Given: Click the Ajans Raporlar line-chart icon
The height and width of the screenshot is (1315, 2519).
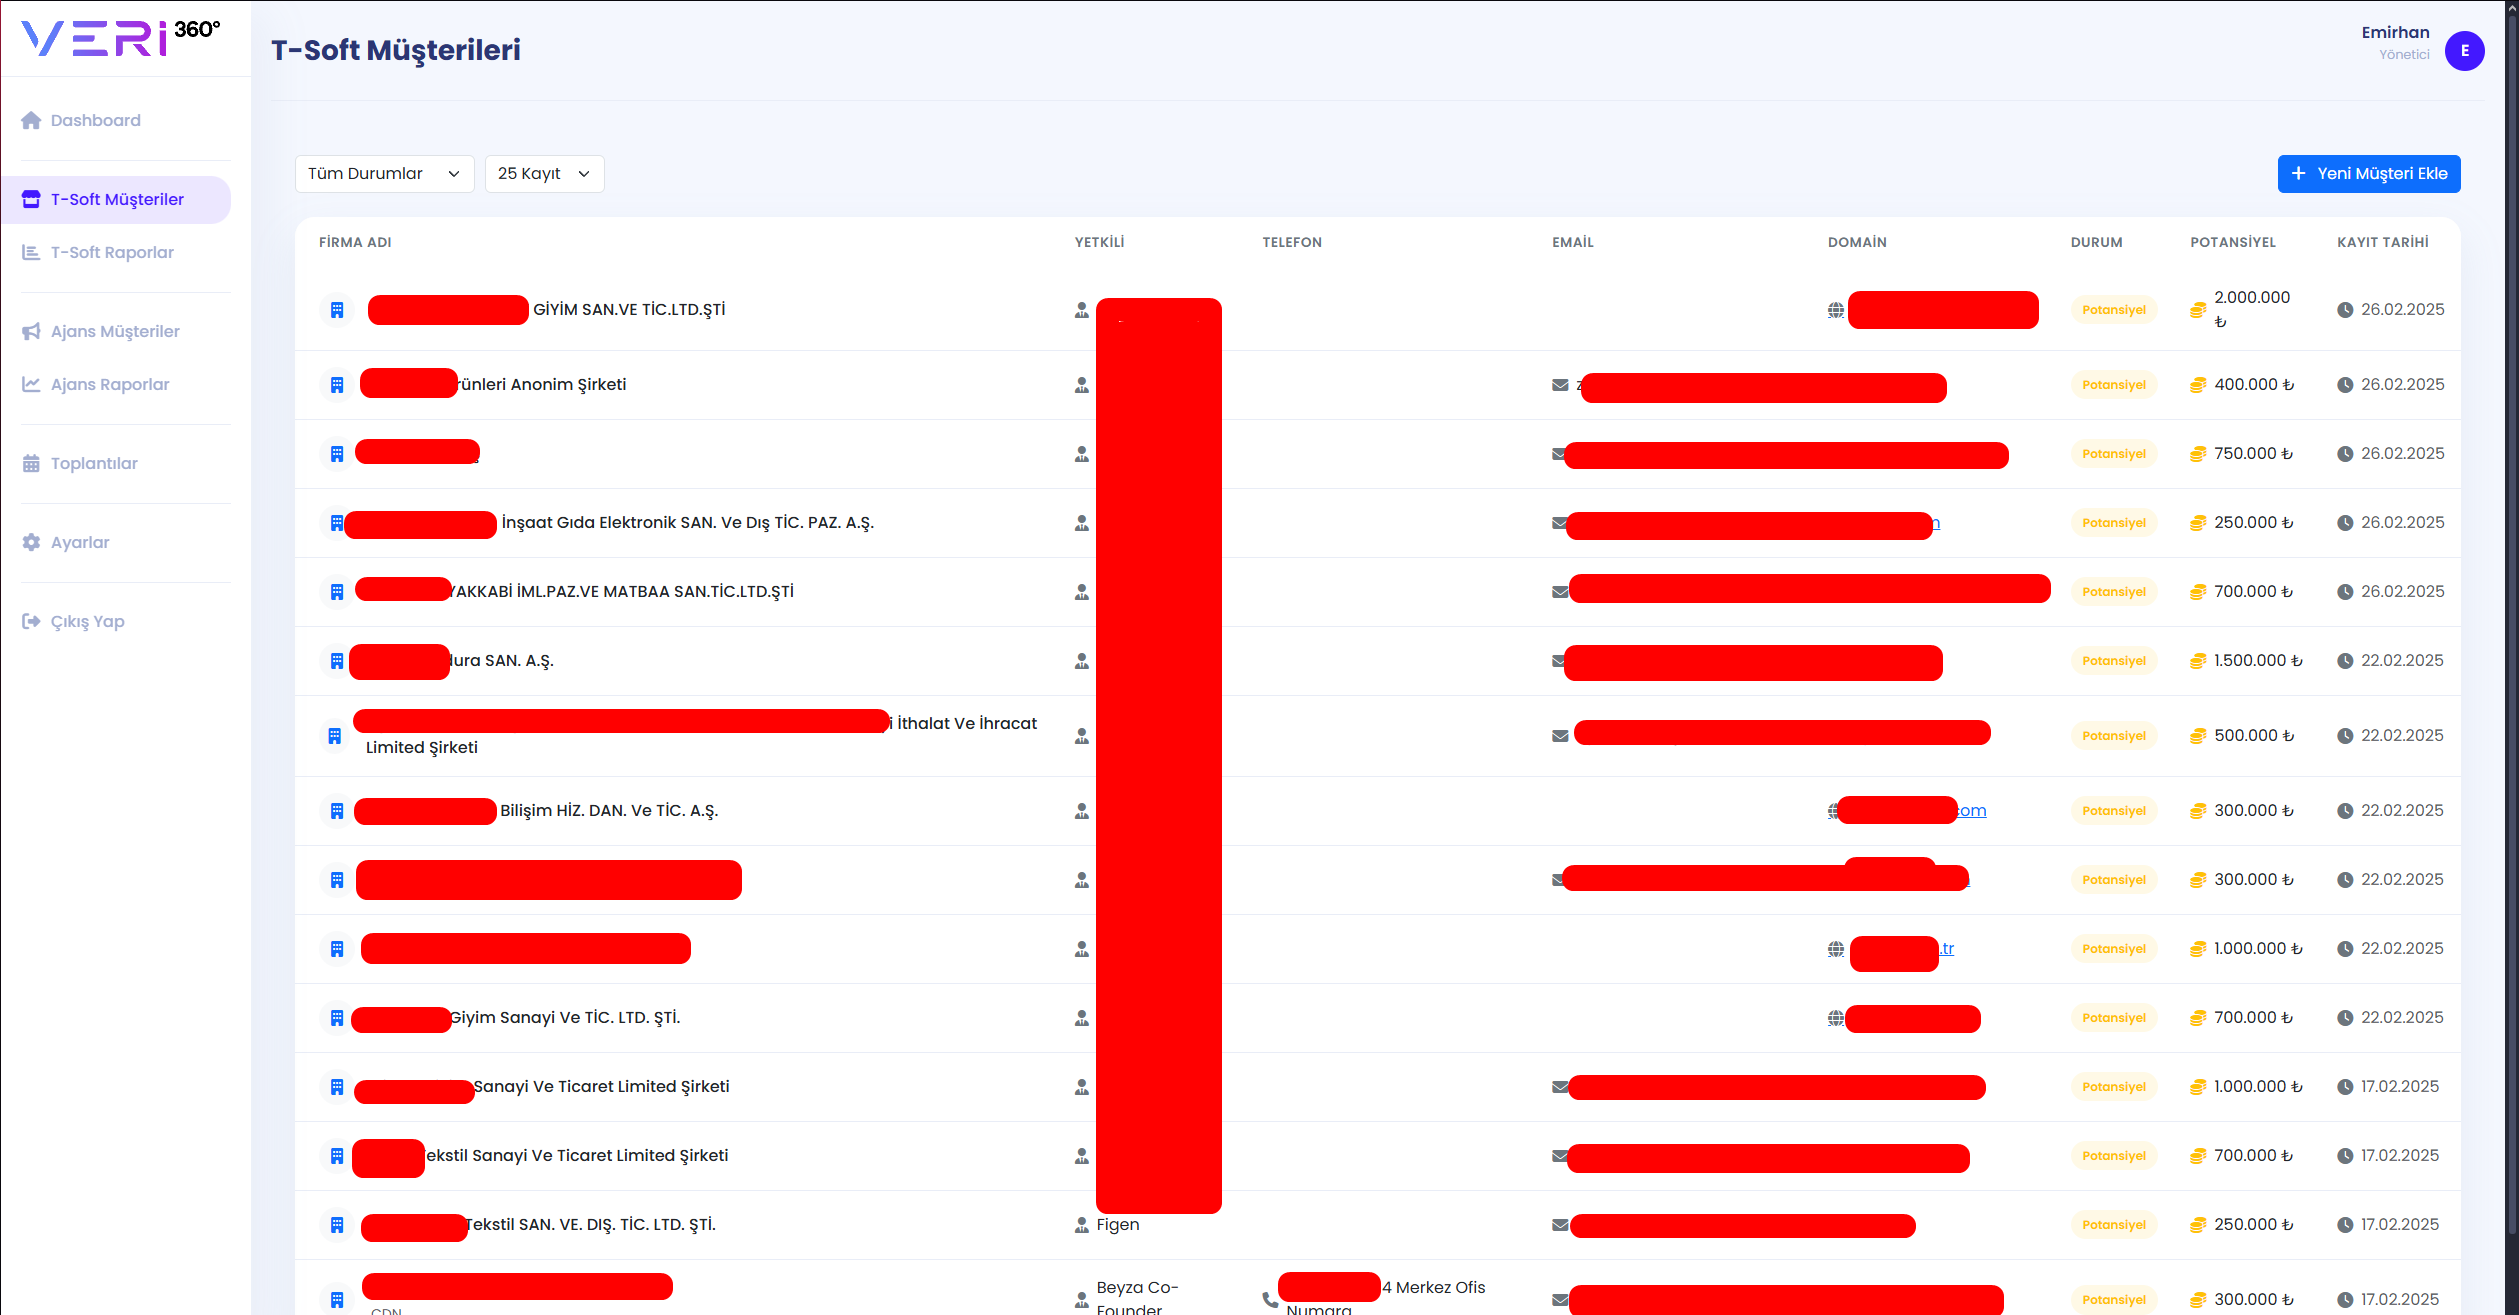Looking at the screenshot, I should [x=31, y=384].
